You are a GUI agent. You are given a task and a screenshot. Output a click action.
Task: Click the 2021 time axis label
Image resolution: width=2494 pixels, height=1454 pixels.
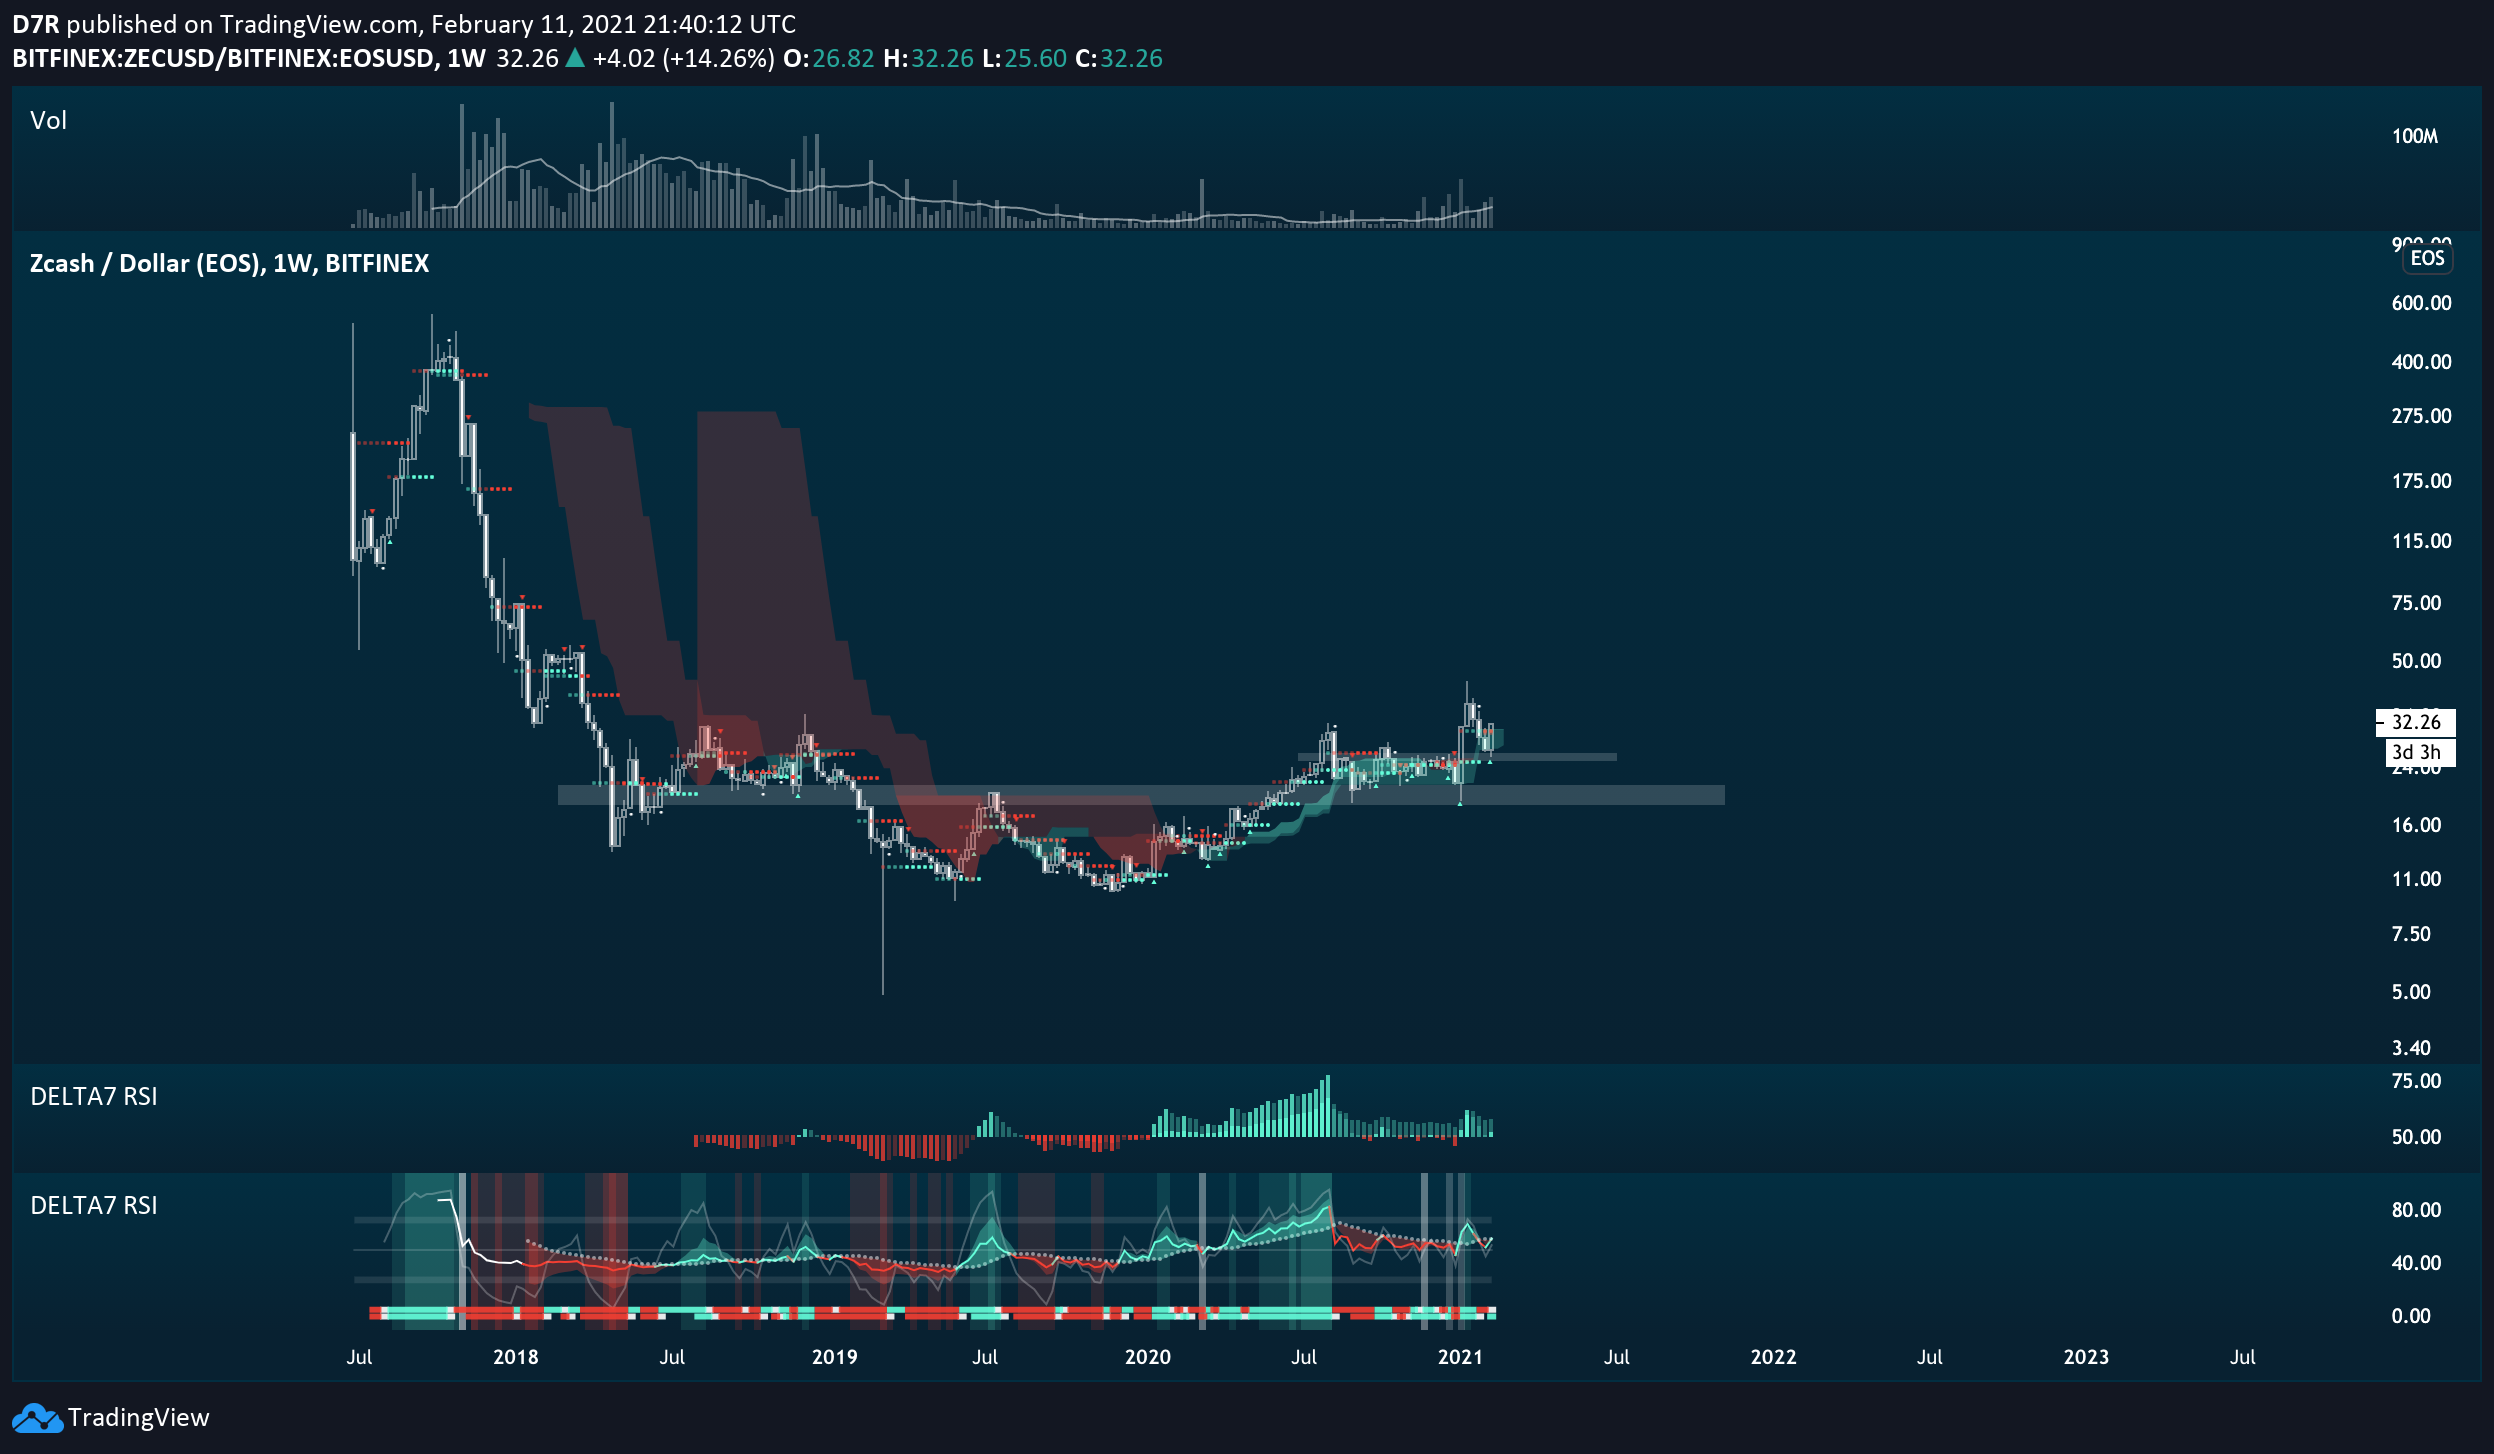coord(1460,1357)
